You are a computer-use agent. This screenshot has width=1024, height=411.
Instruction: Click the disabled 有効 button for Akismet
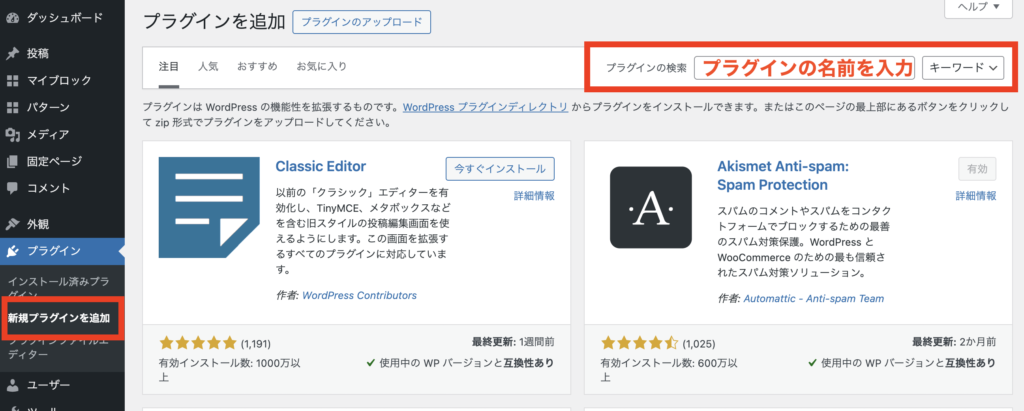(978, 169)
